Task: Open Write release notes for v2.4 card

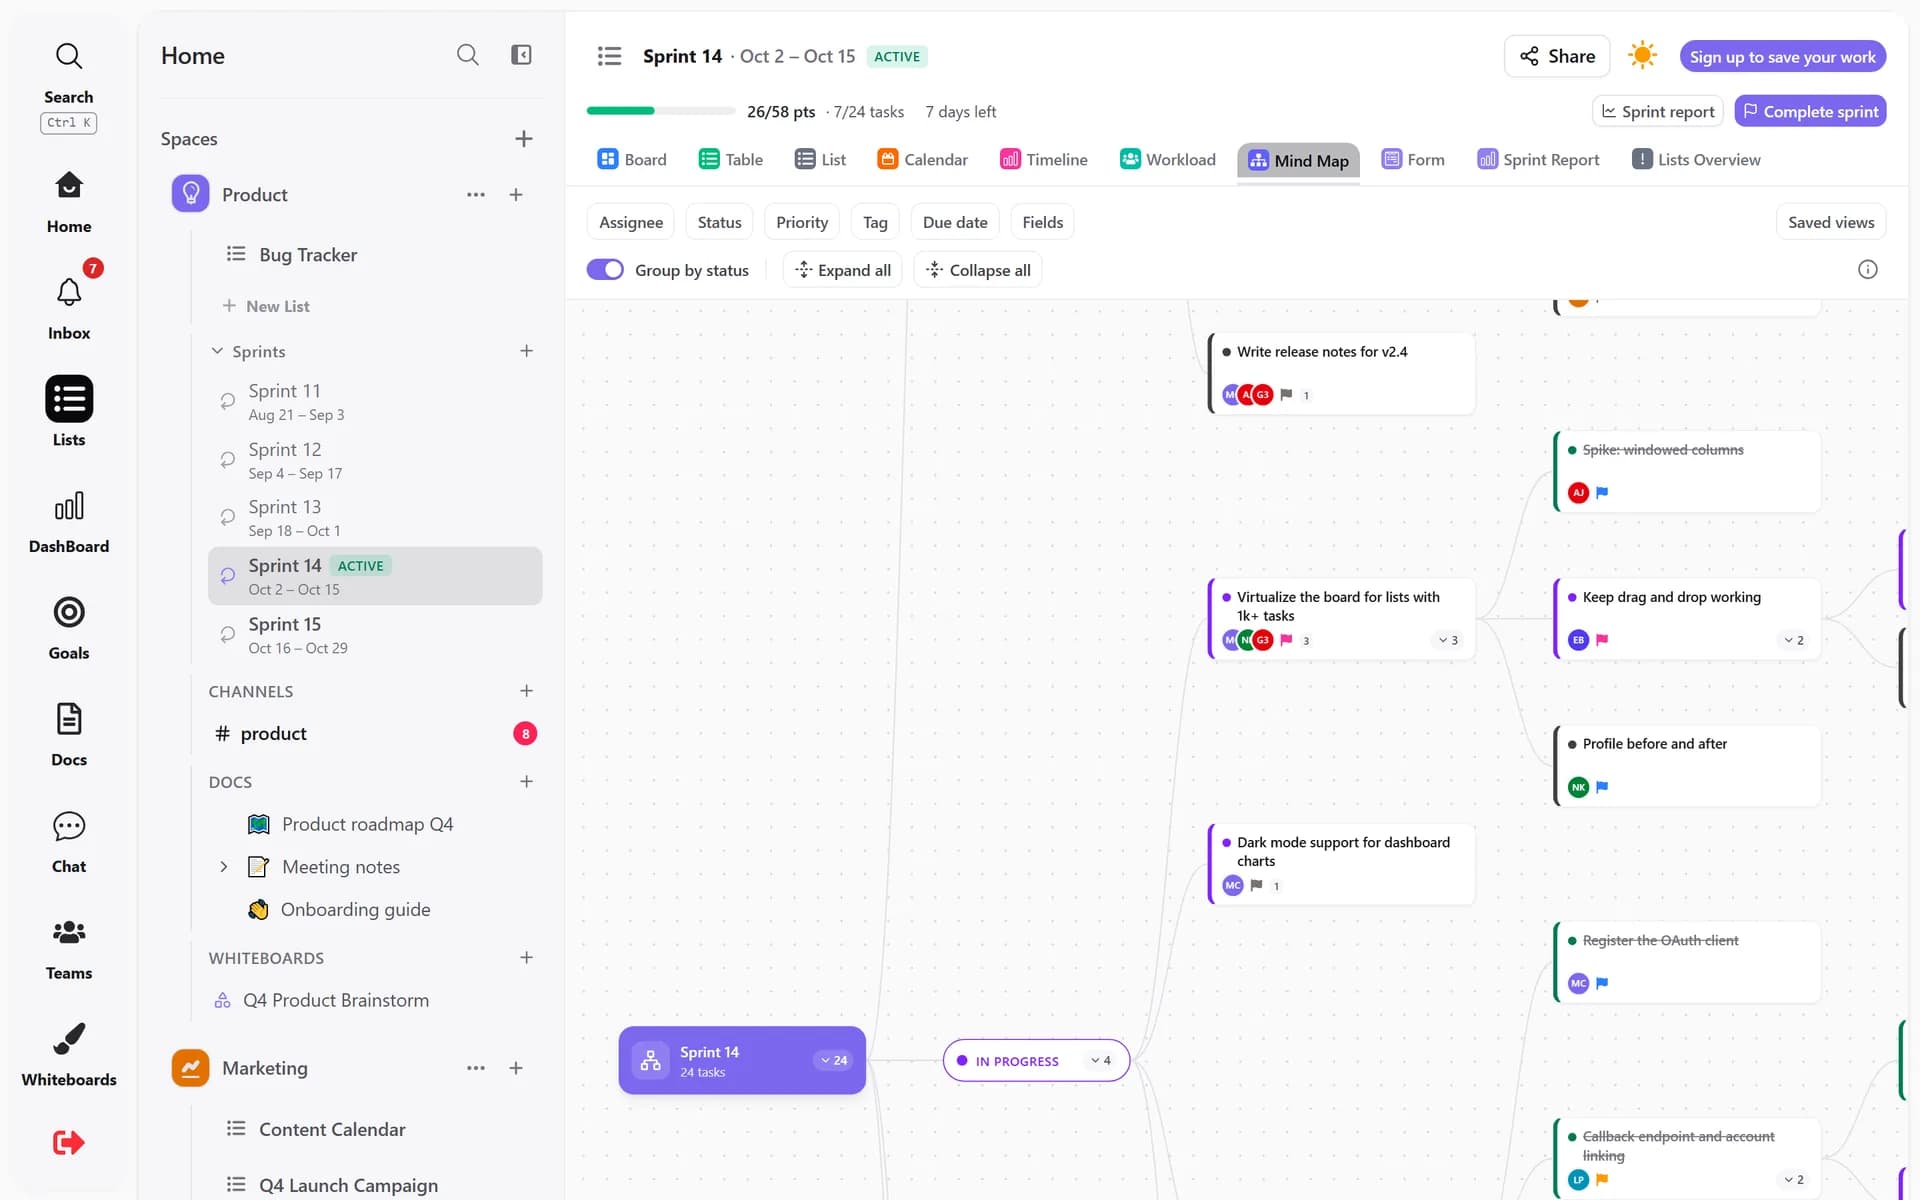Action: [x=1342, y=373]
